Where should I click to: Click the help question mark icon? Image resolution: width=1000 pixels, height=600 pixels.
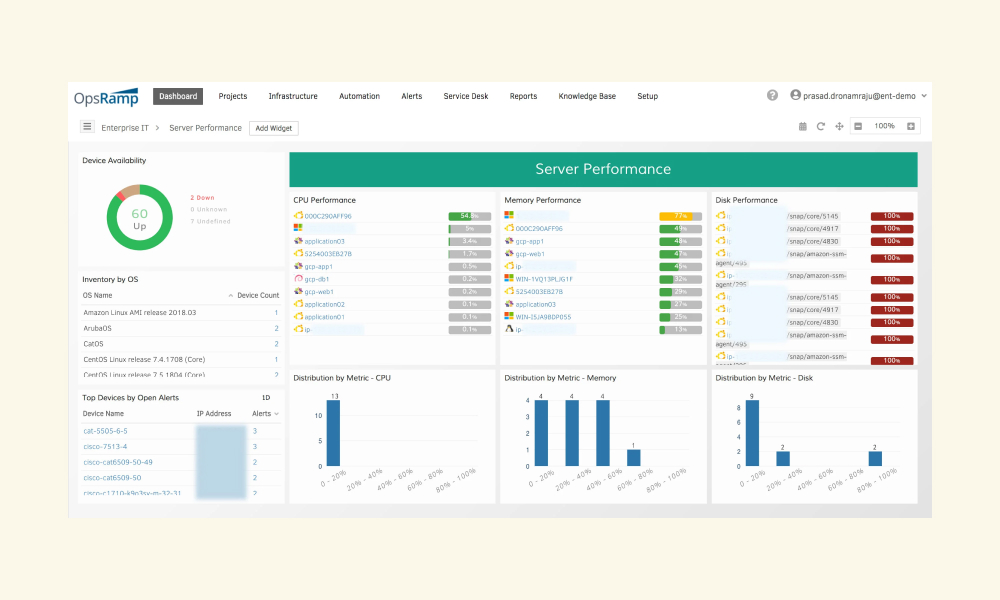[x=772, y=96]
